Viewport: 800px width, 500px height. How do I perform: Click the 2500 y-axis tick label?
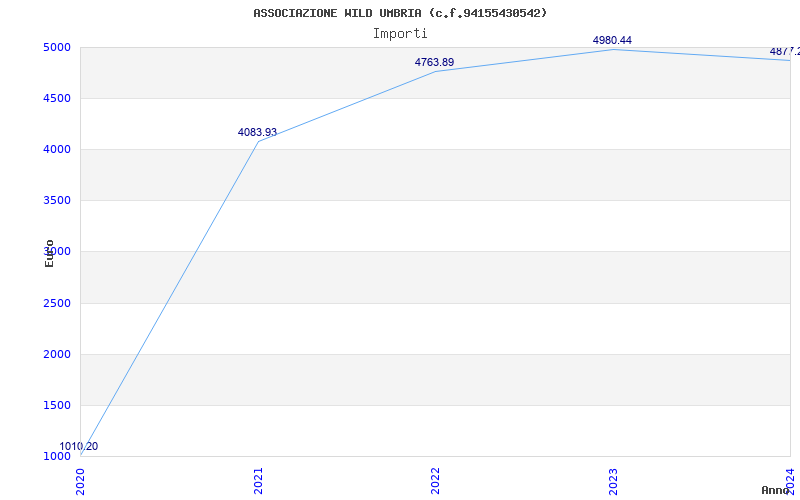57,304
